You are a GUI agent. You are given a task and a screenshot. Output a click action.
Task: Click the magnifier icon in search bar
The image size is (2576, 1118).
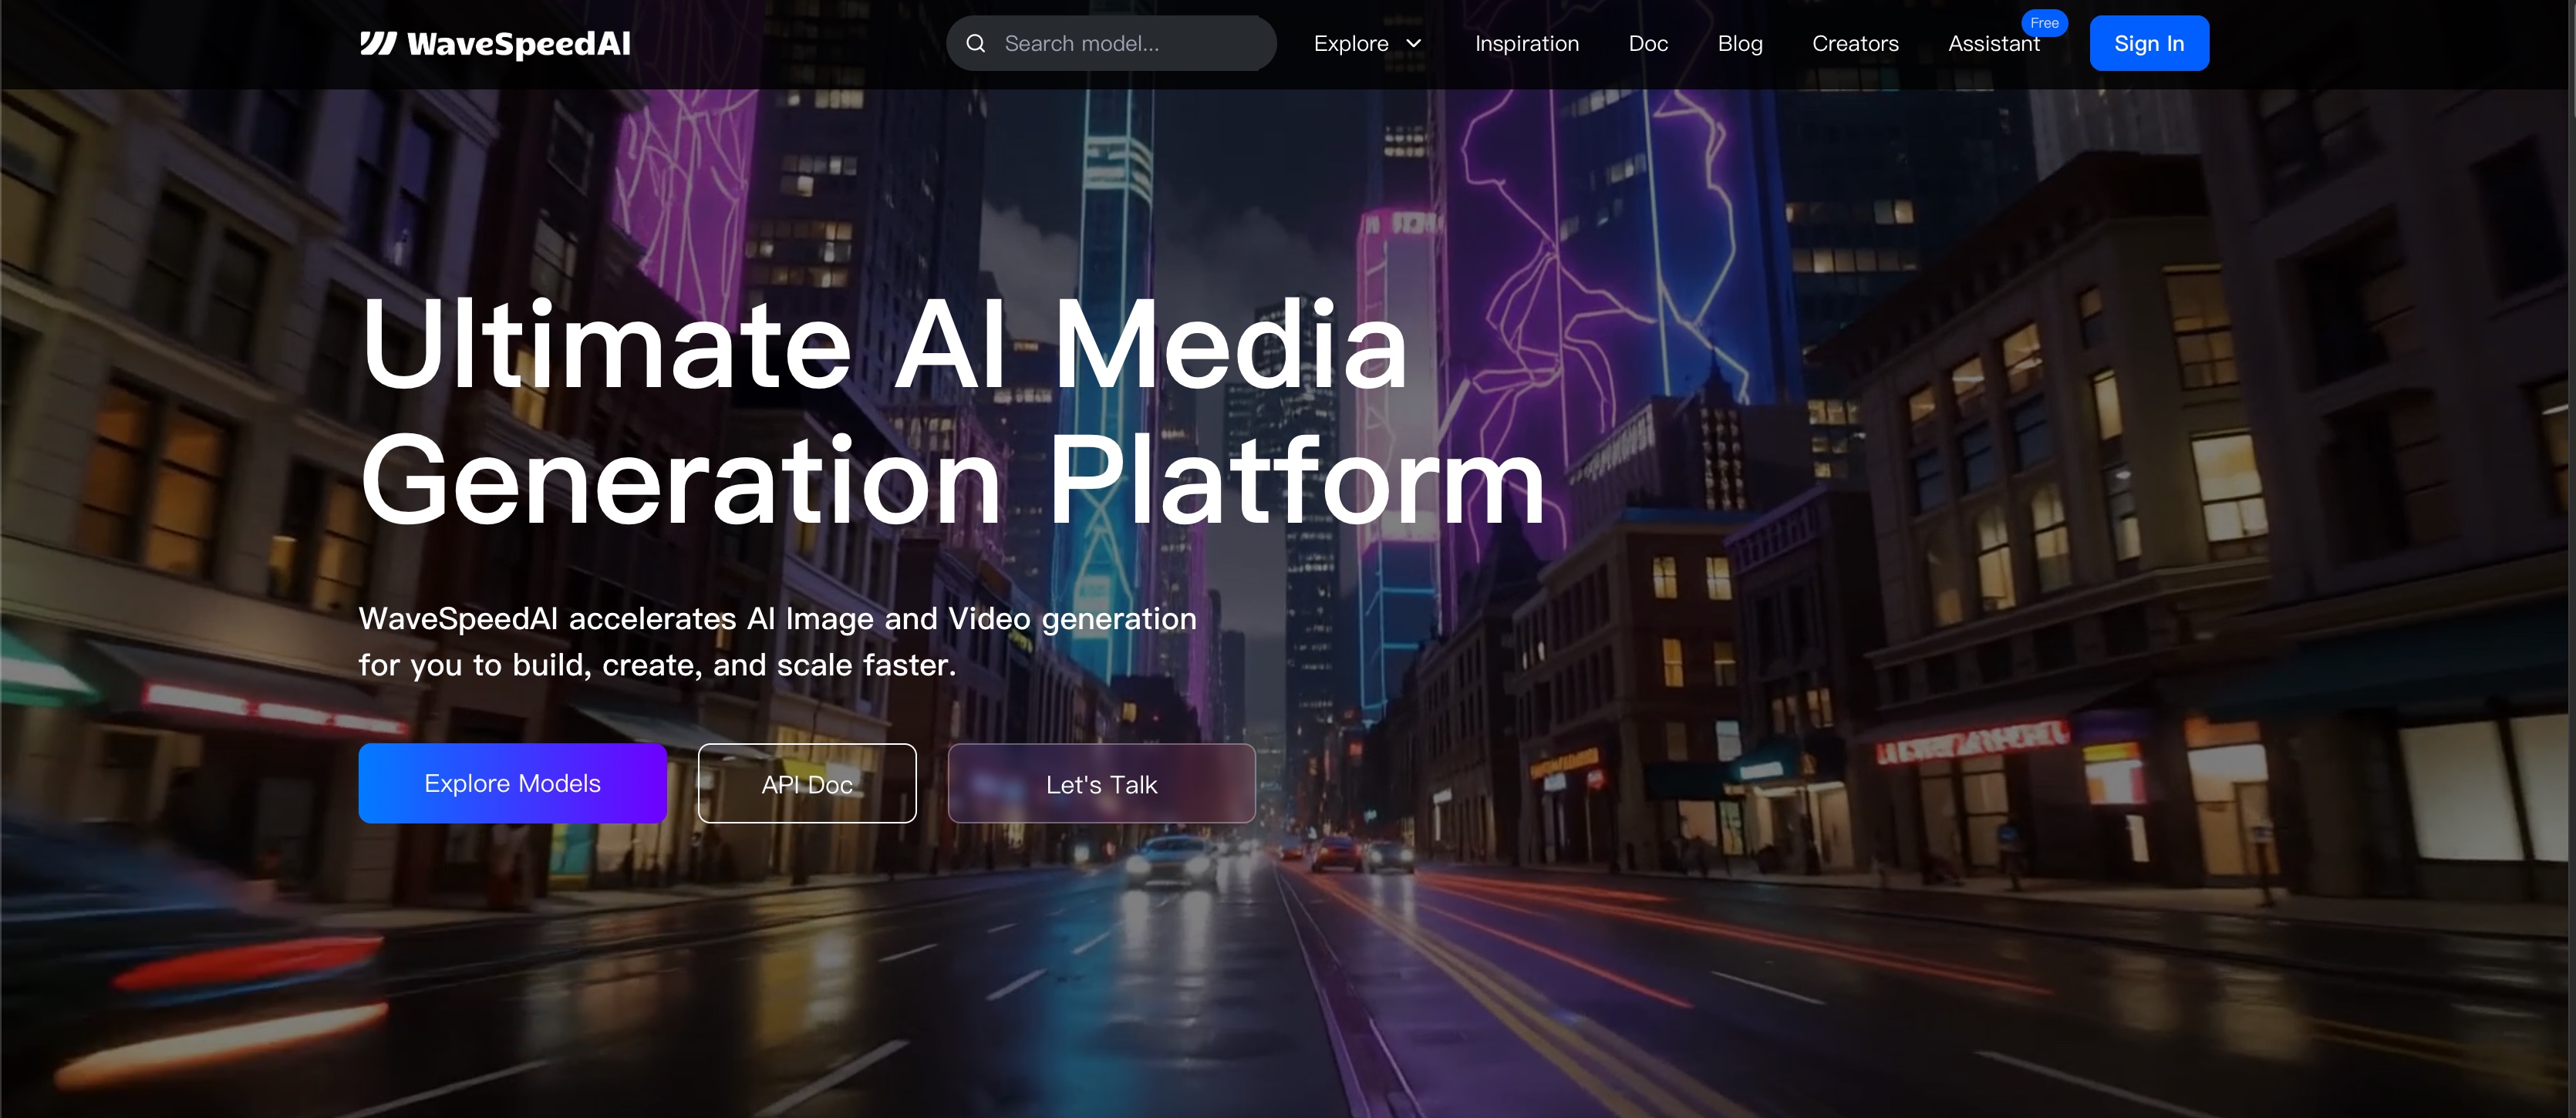pyautogui.click(x=976, y=44)
